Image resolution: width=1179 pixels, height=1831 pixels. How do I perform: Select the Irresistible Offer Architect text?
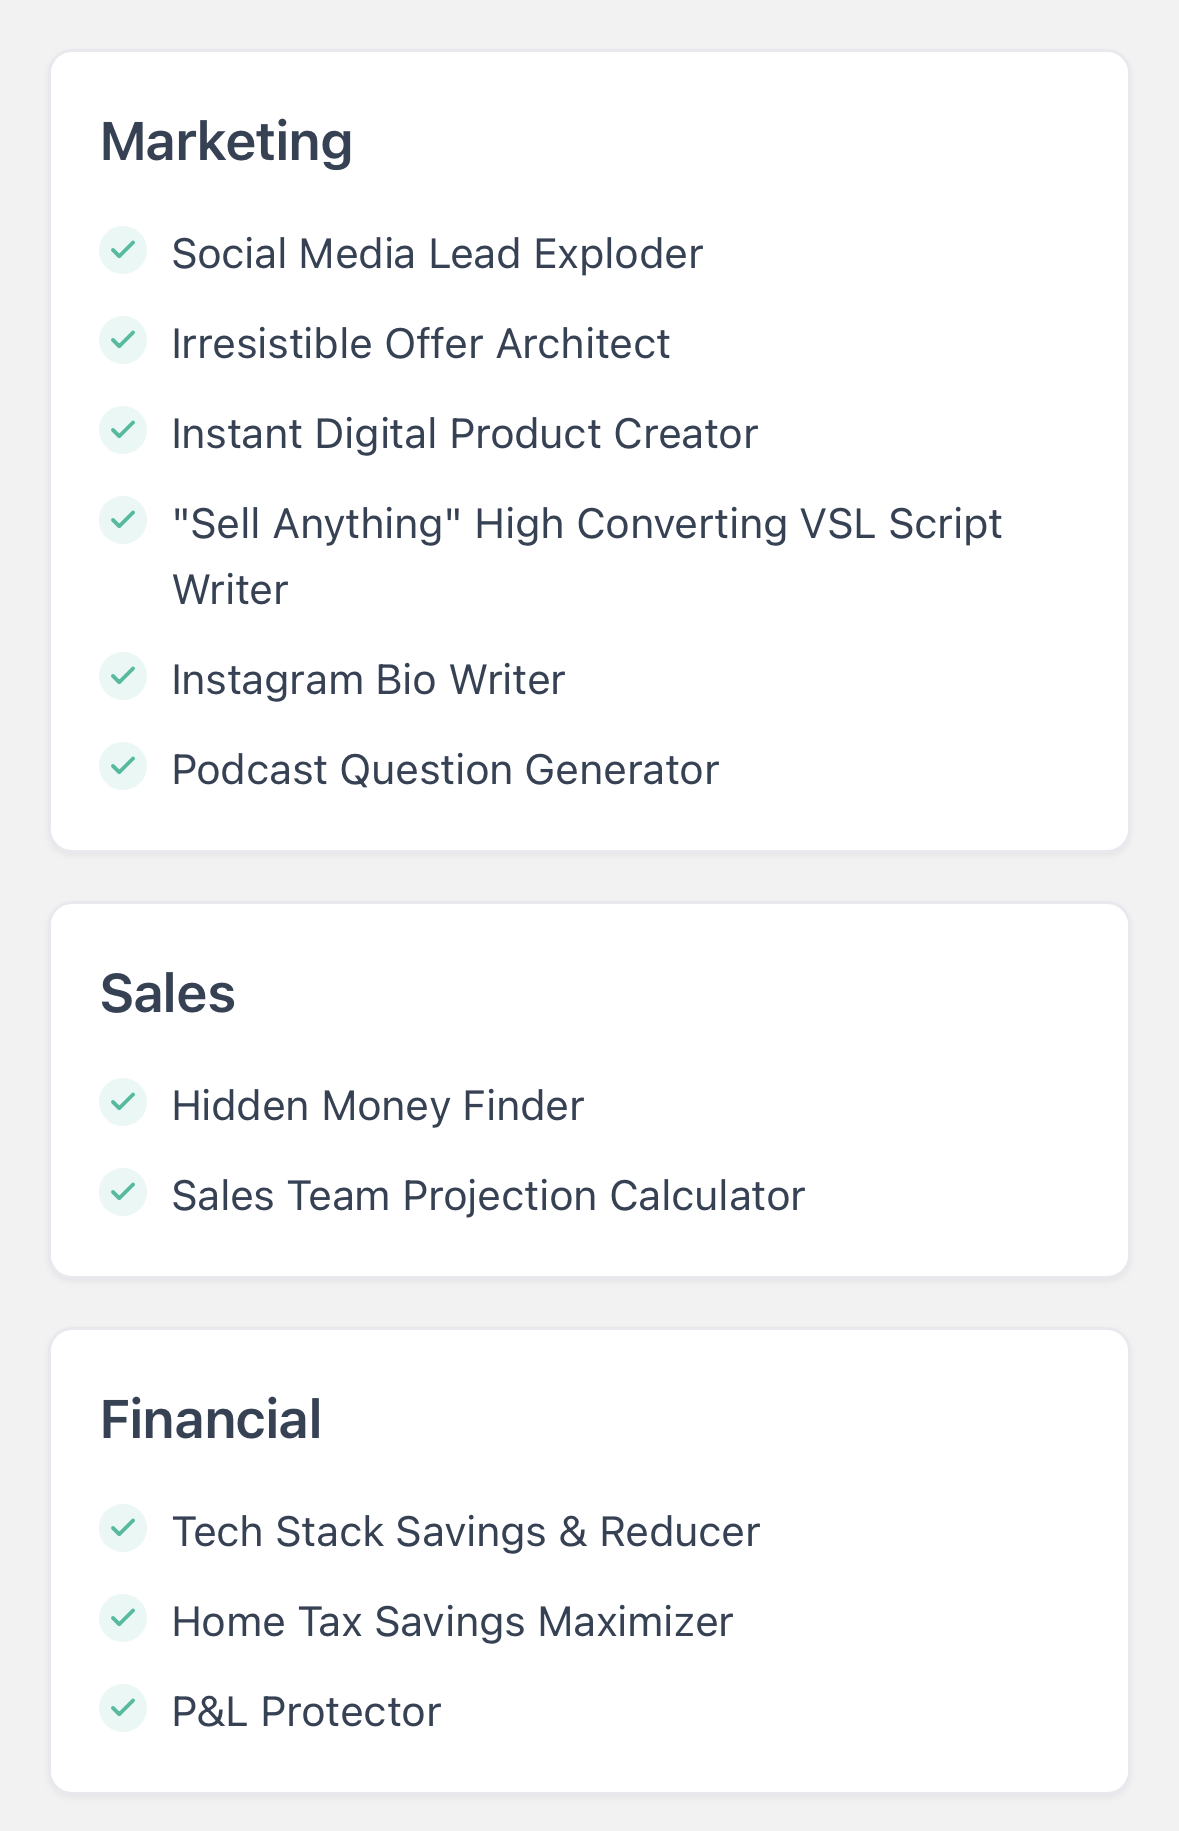point(420,344)
